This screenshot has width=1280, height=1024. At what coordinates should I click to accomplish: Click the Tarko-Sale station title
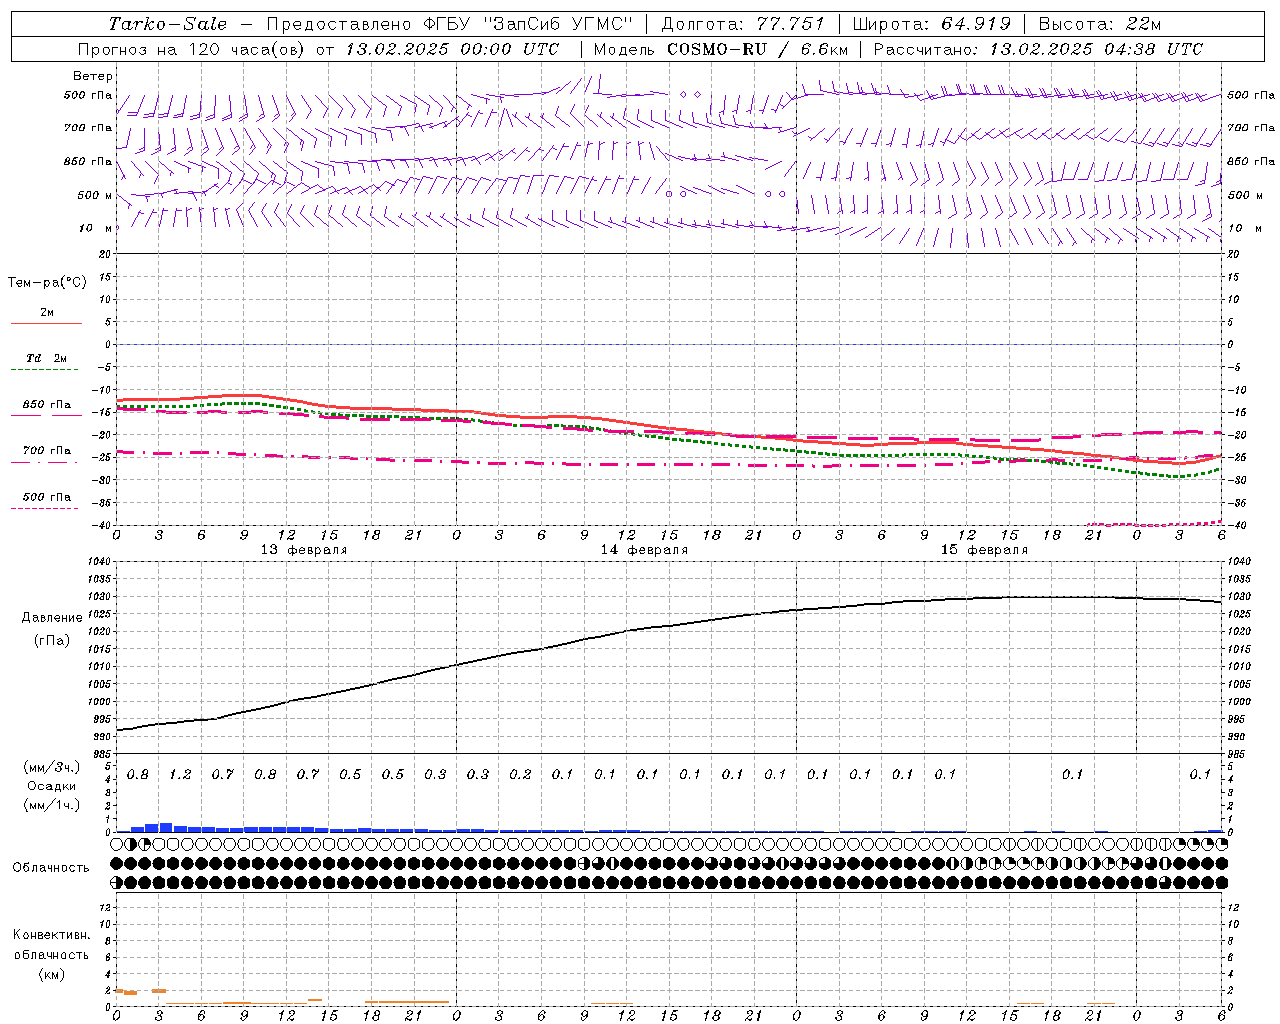pyautogui.click(x=168, y=24)
